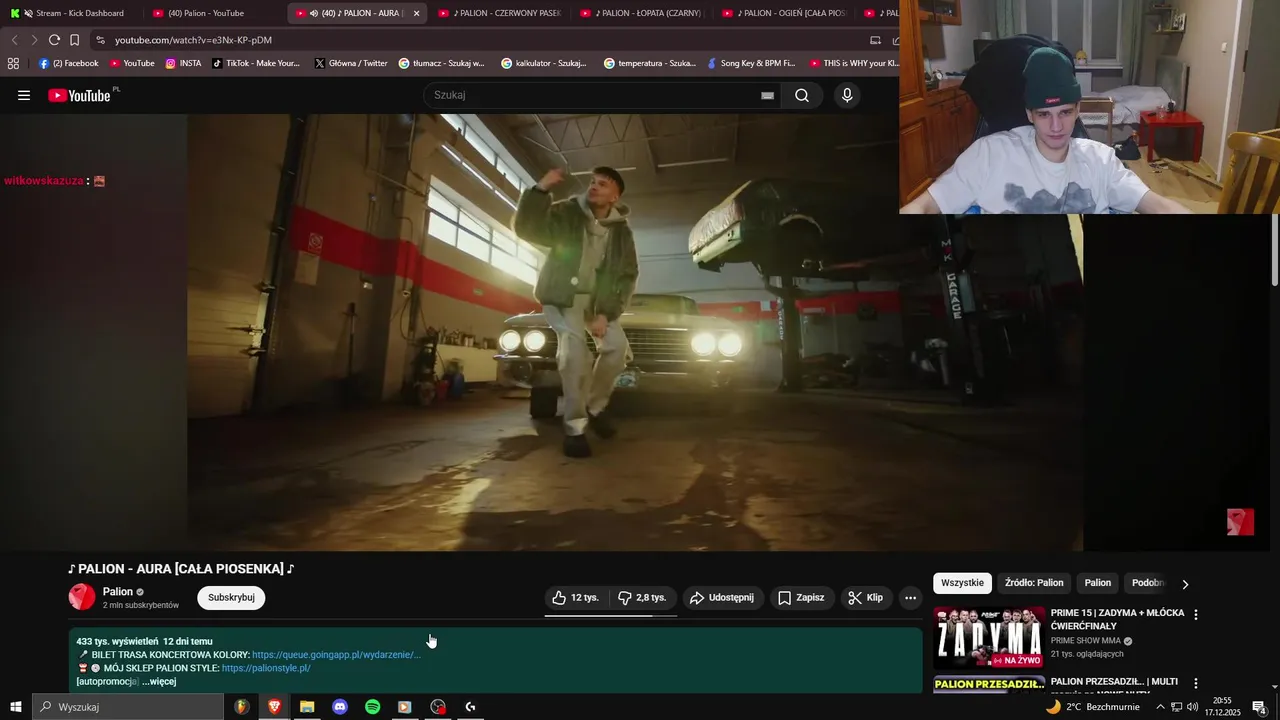The height and width of the screenshot is (720, 1280).
Task: Select the Podobne filter chip
Action: 1147,583
